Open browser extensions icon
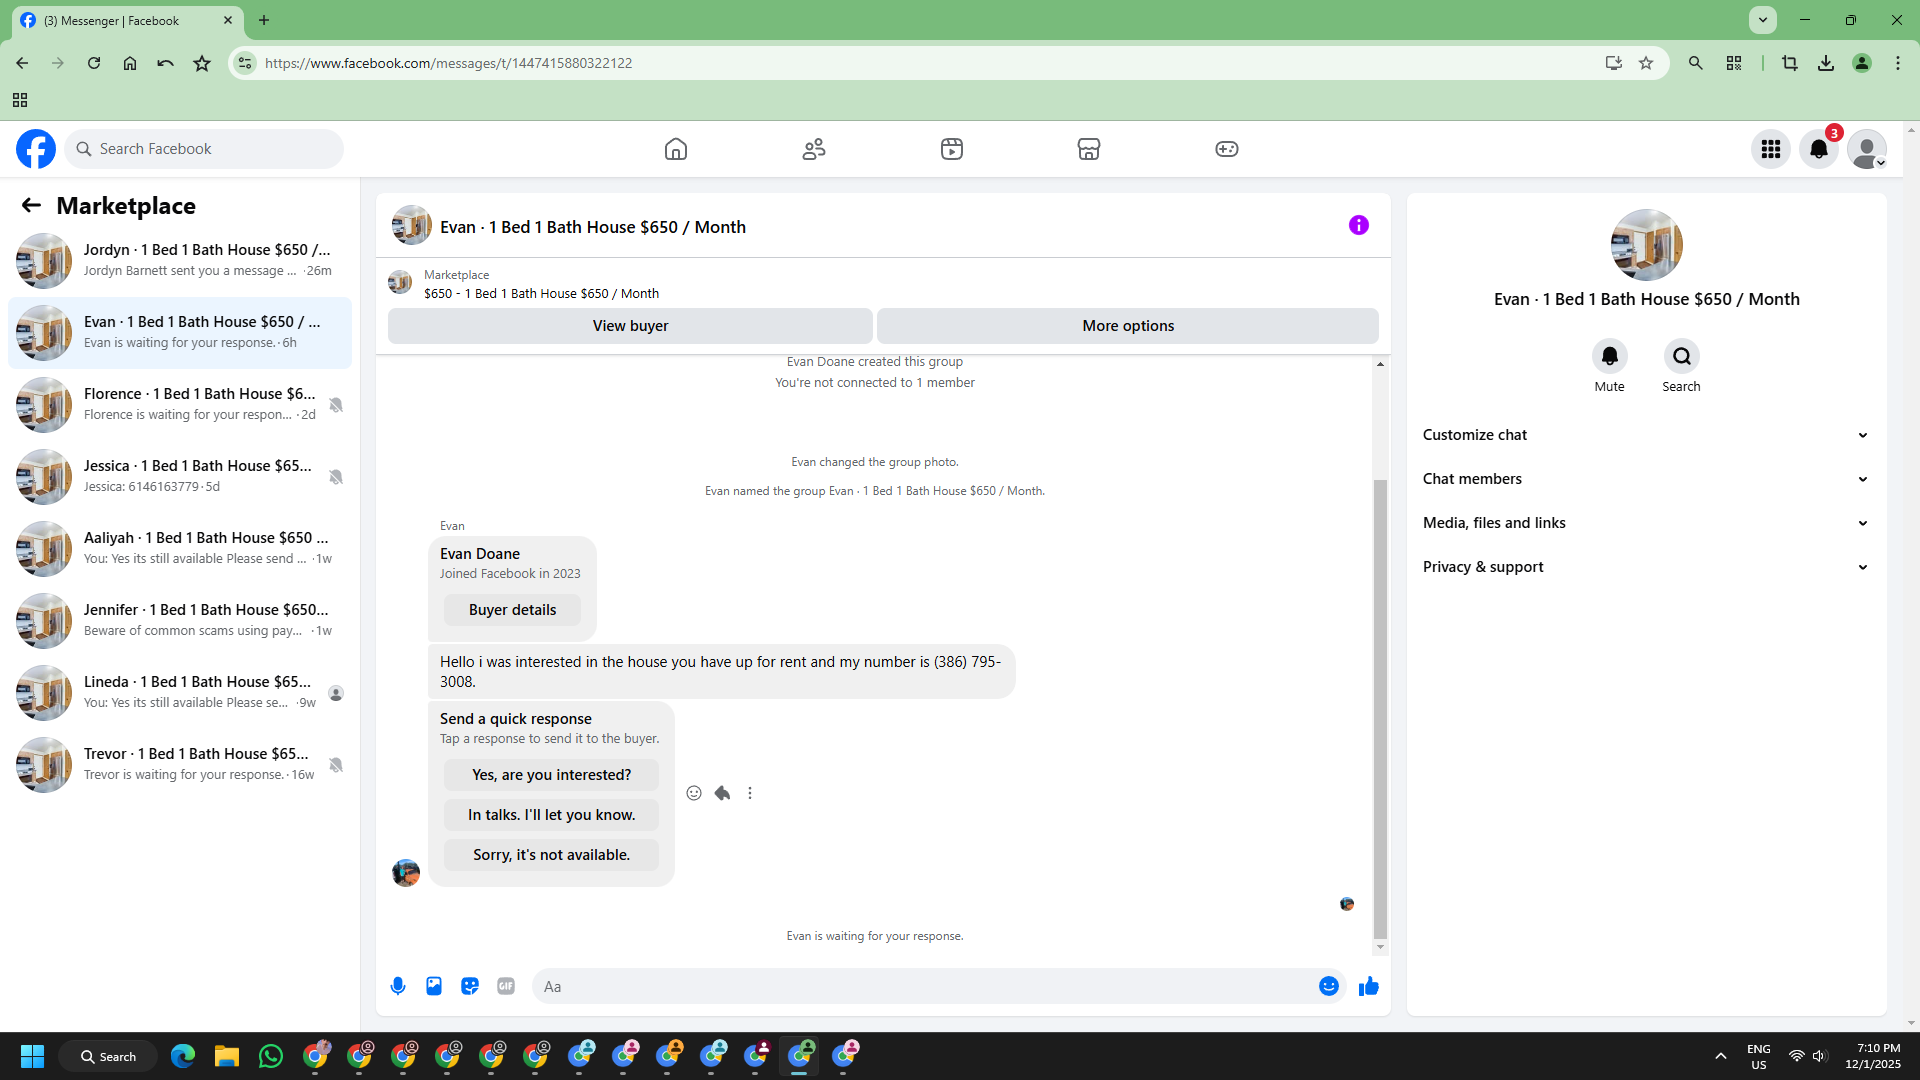Viewport: 1920px width, 1080px height. pyautogui.click(x=1734, y=63)
